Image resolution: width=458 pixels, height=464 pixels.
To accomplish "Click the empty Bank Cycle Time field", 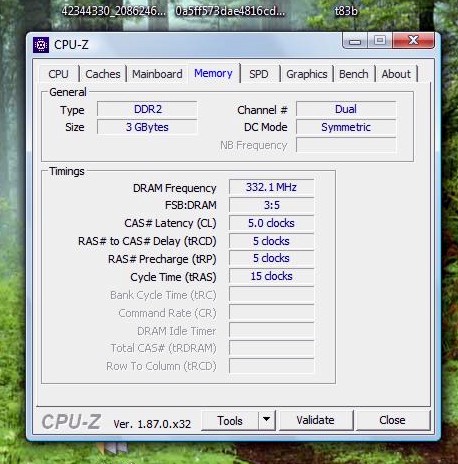I will [x=271, y=295].
